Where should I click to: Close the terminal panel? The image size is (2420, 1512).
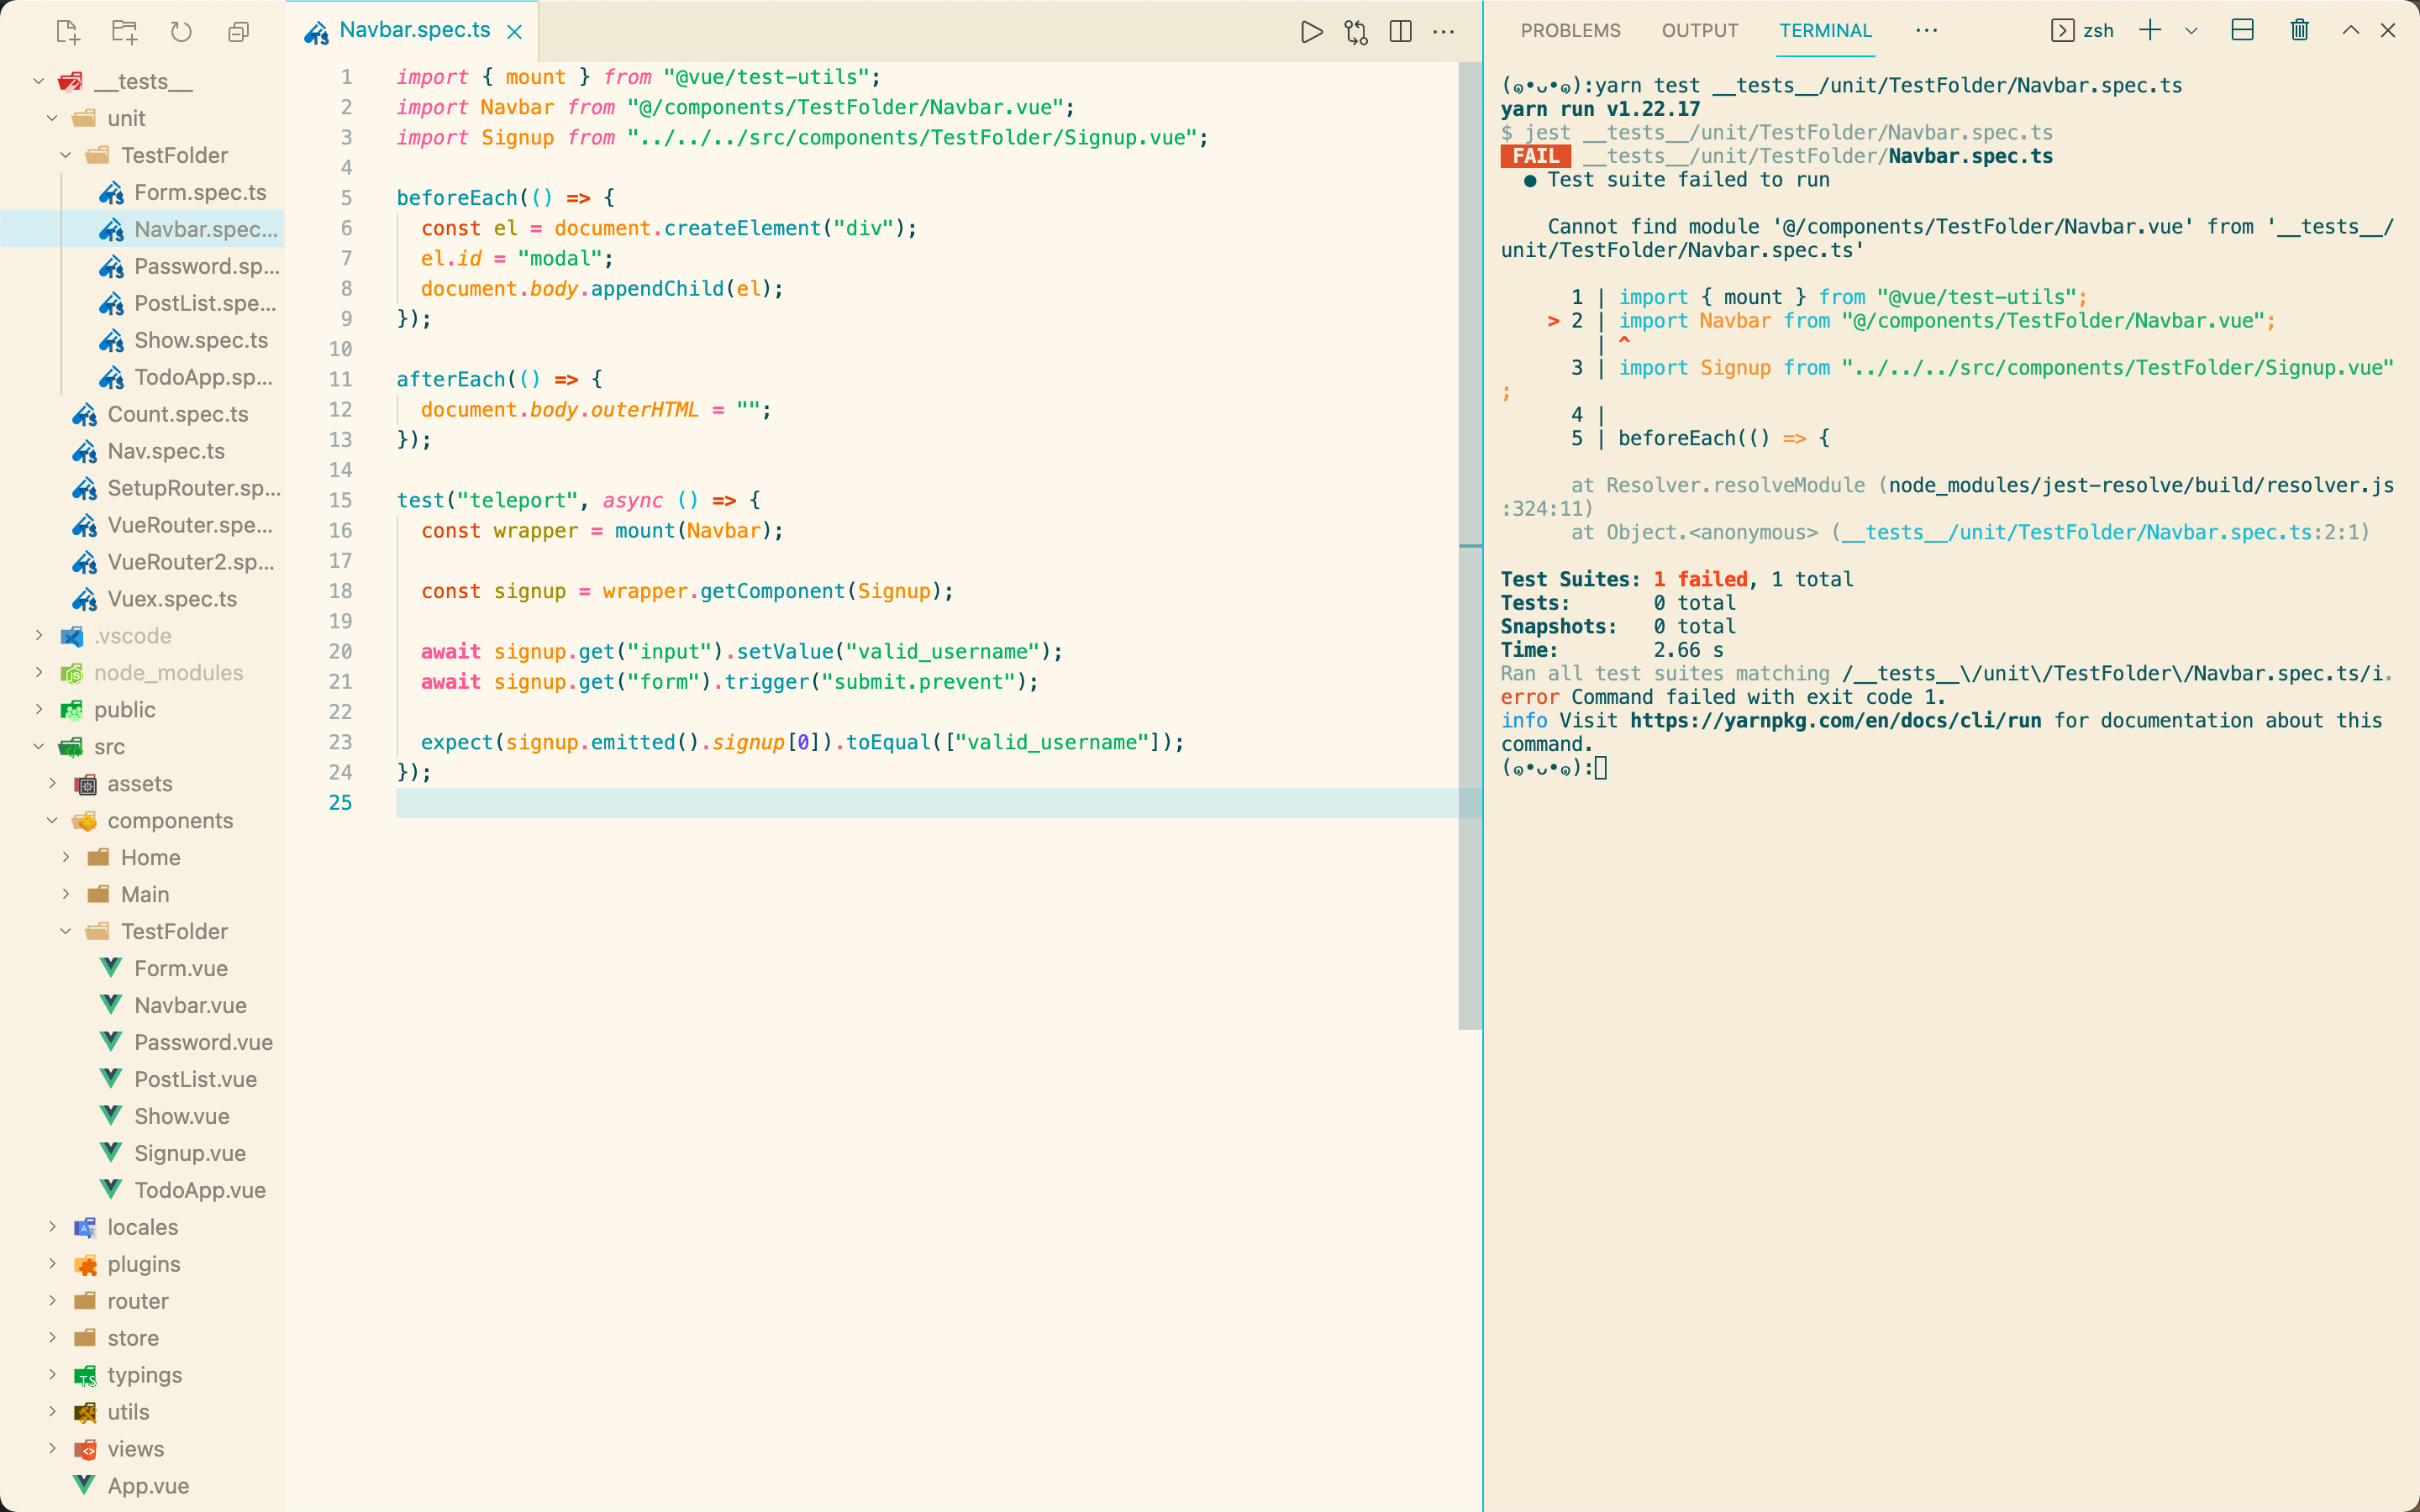[x=2388, y=31]
